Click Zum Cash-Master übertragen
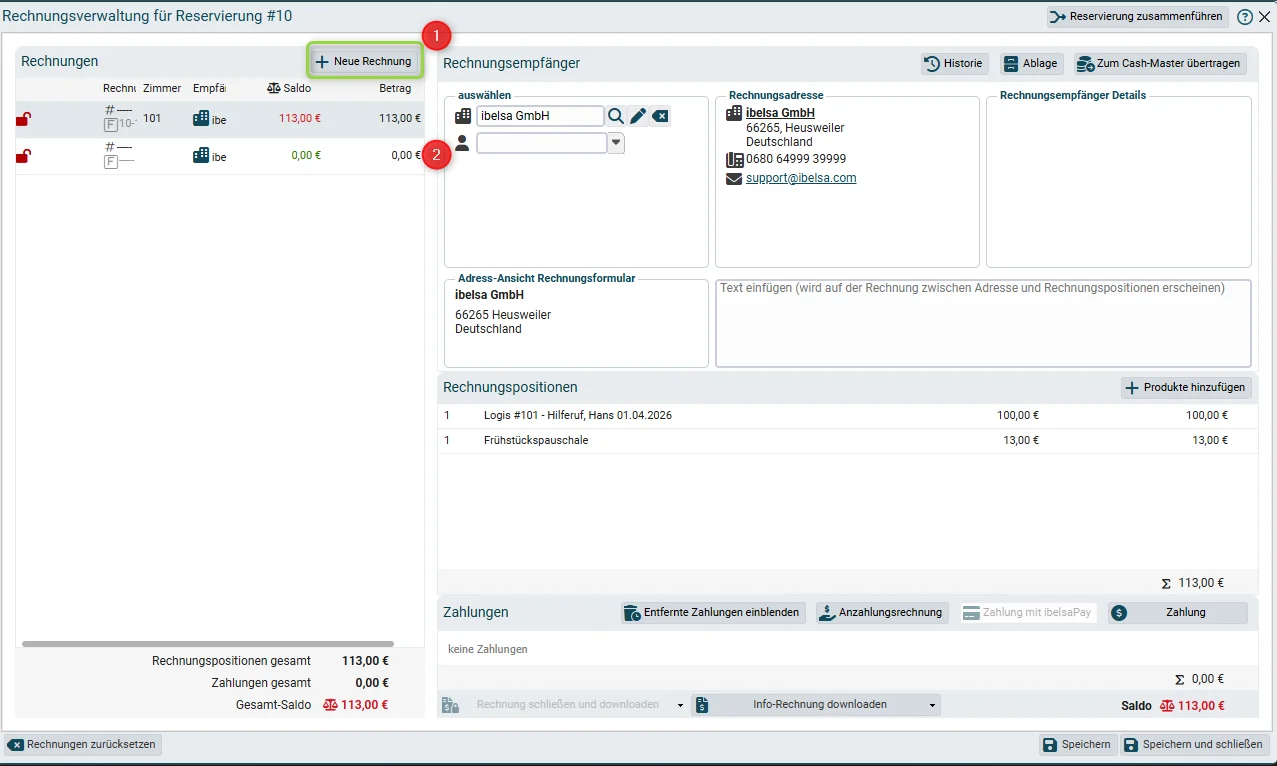 pos(1160,63)
